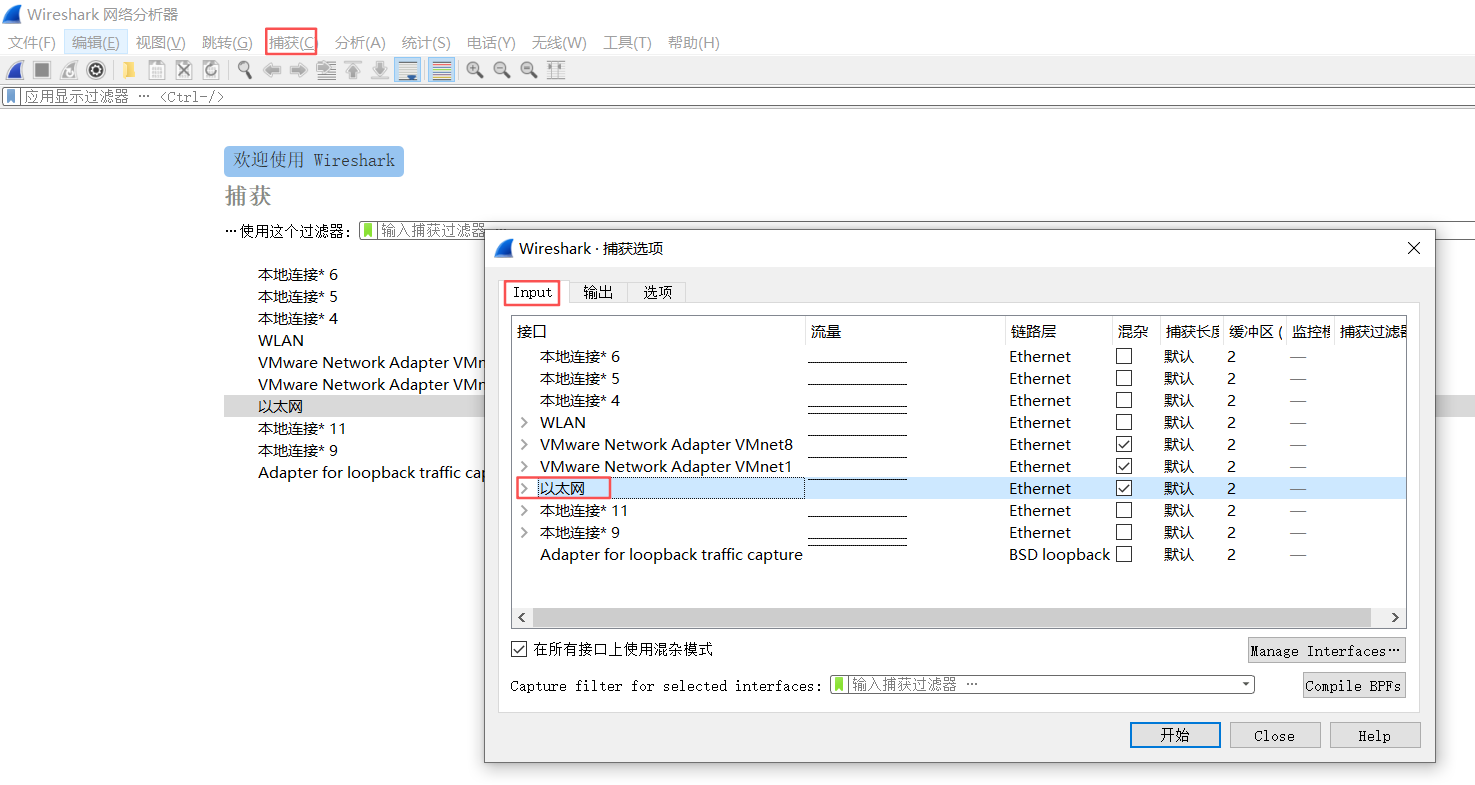
Task: Toggle promiscuous checkbox for loopback adapter row
Action: tap(1124, 554)
